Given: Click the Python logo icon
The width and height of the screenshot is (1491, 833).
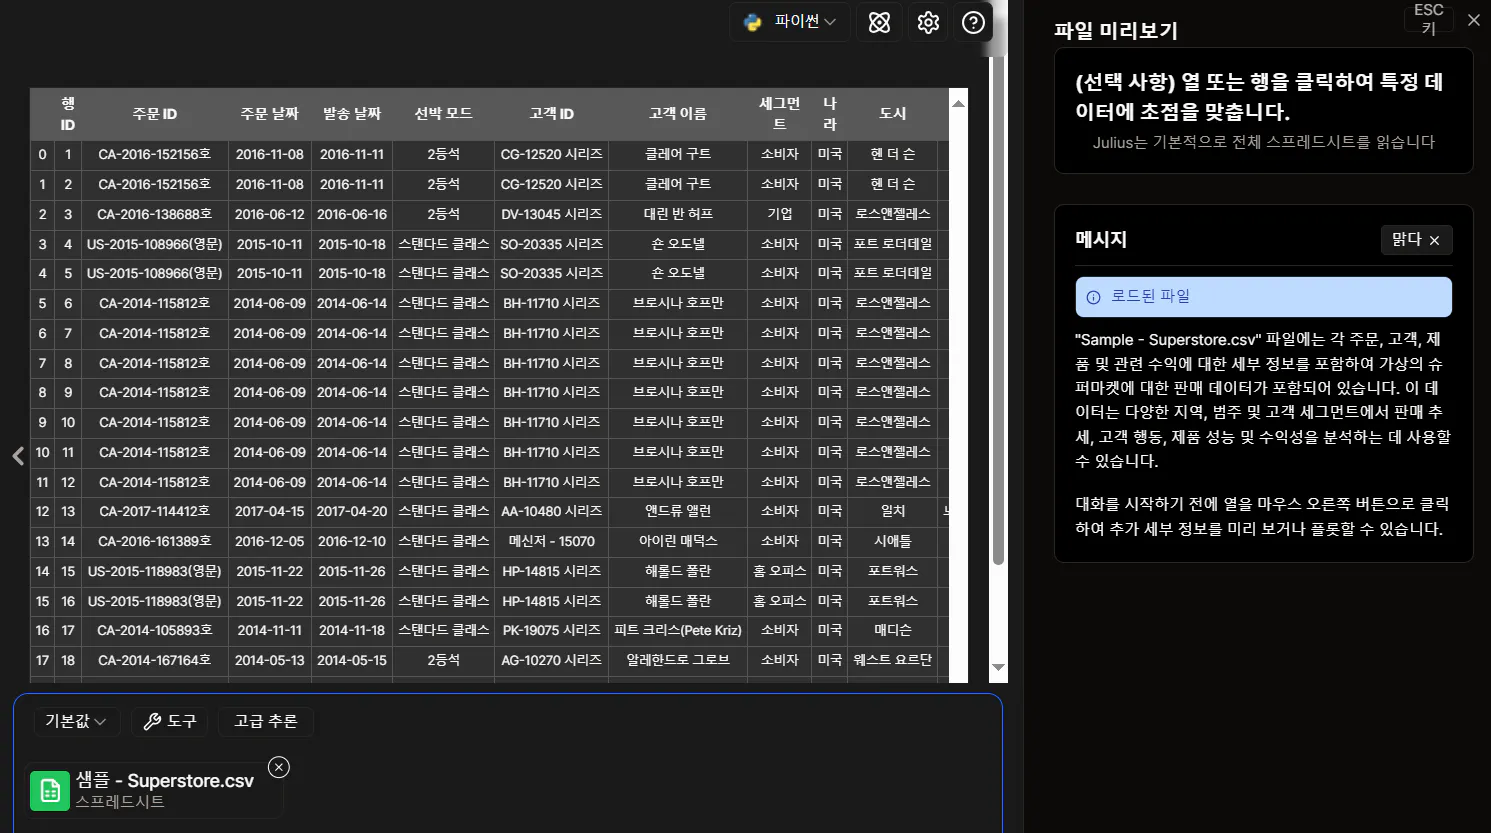Looking at the screenshot, I should coord(753,22).
